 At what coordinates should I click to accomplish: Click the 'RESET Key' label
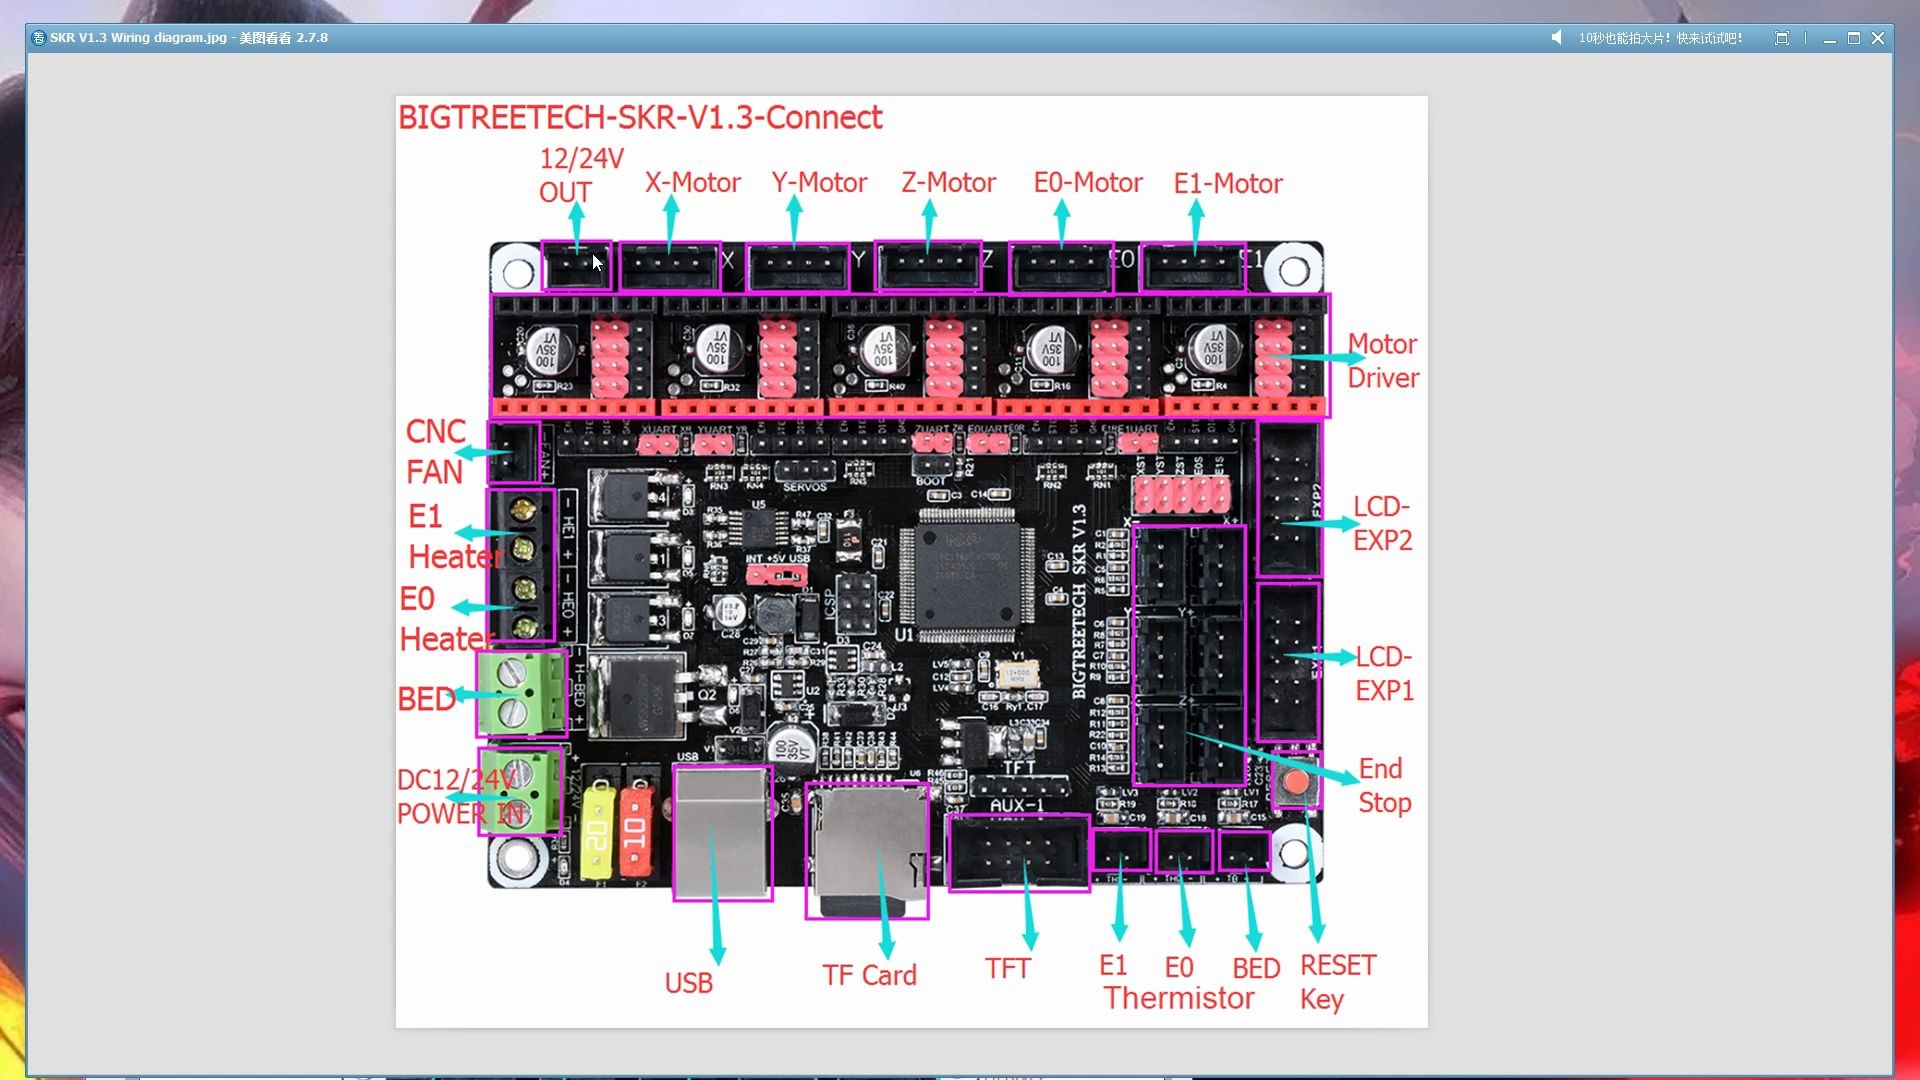coord(1338,982)
